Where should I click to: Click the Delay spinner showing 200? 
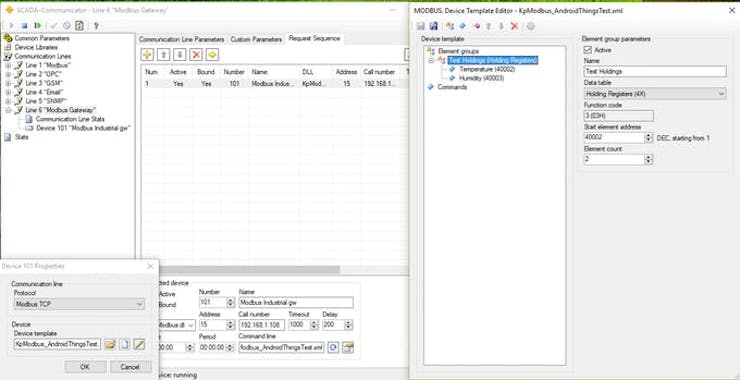(x=337, y=325)
